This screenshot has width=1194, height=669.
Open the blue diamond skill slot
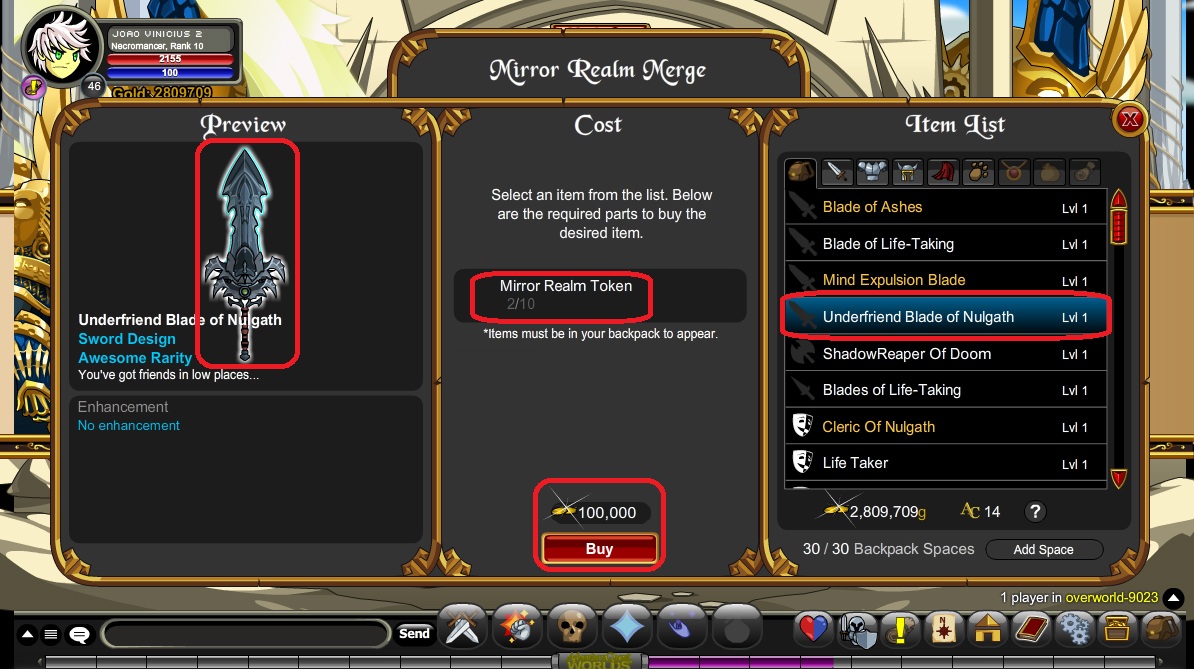click(627, 629)
